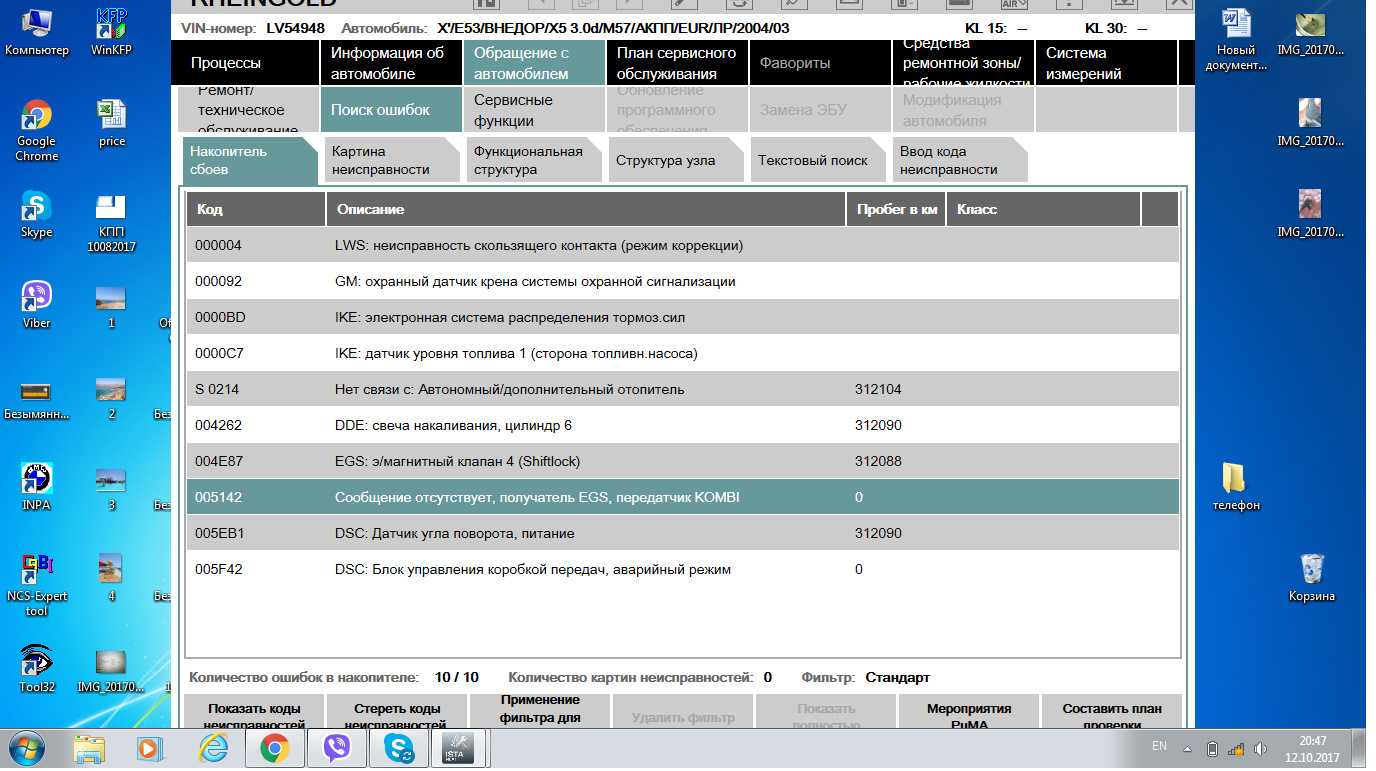This screenshot has height=771, width=1376.
Task: Open the КПП 10082017 desktop file
Action: [x=111, y=222]
